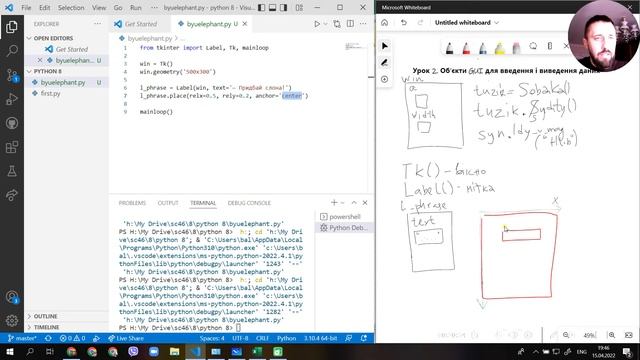Click Live Share in status bar
The height and width of the screenshot is (360, 640).
pos(126,338)
